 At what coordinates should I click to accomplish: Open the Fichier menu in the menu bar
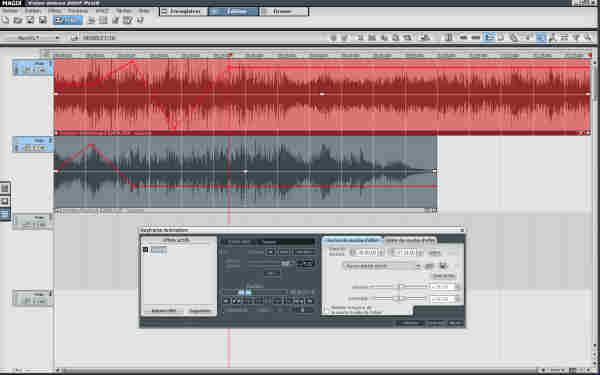[10, 11]
